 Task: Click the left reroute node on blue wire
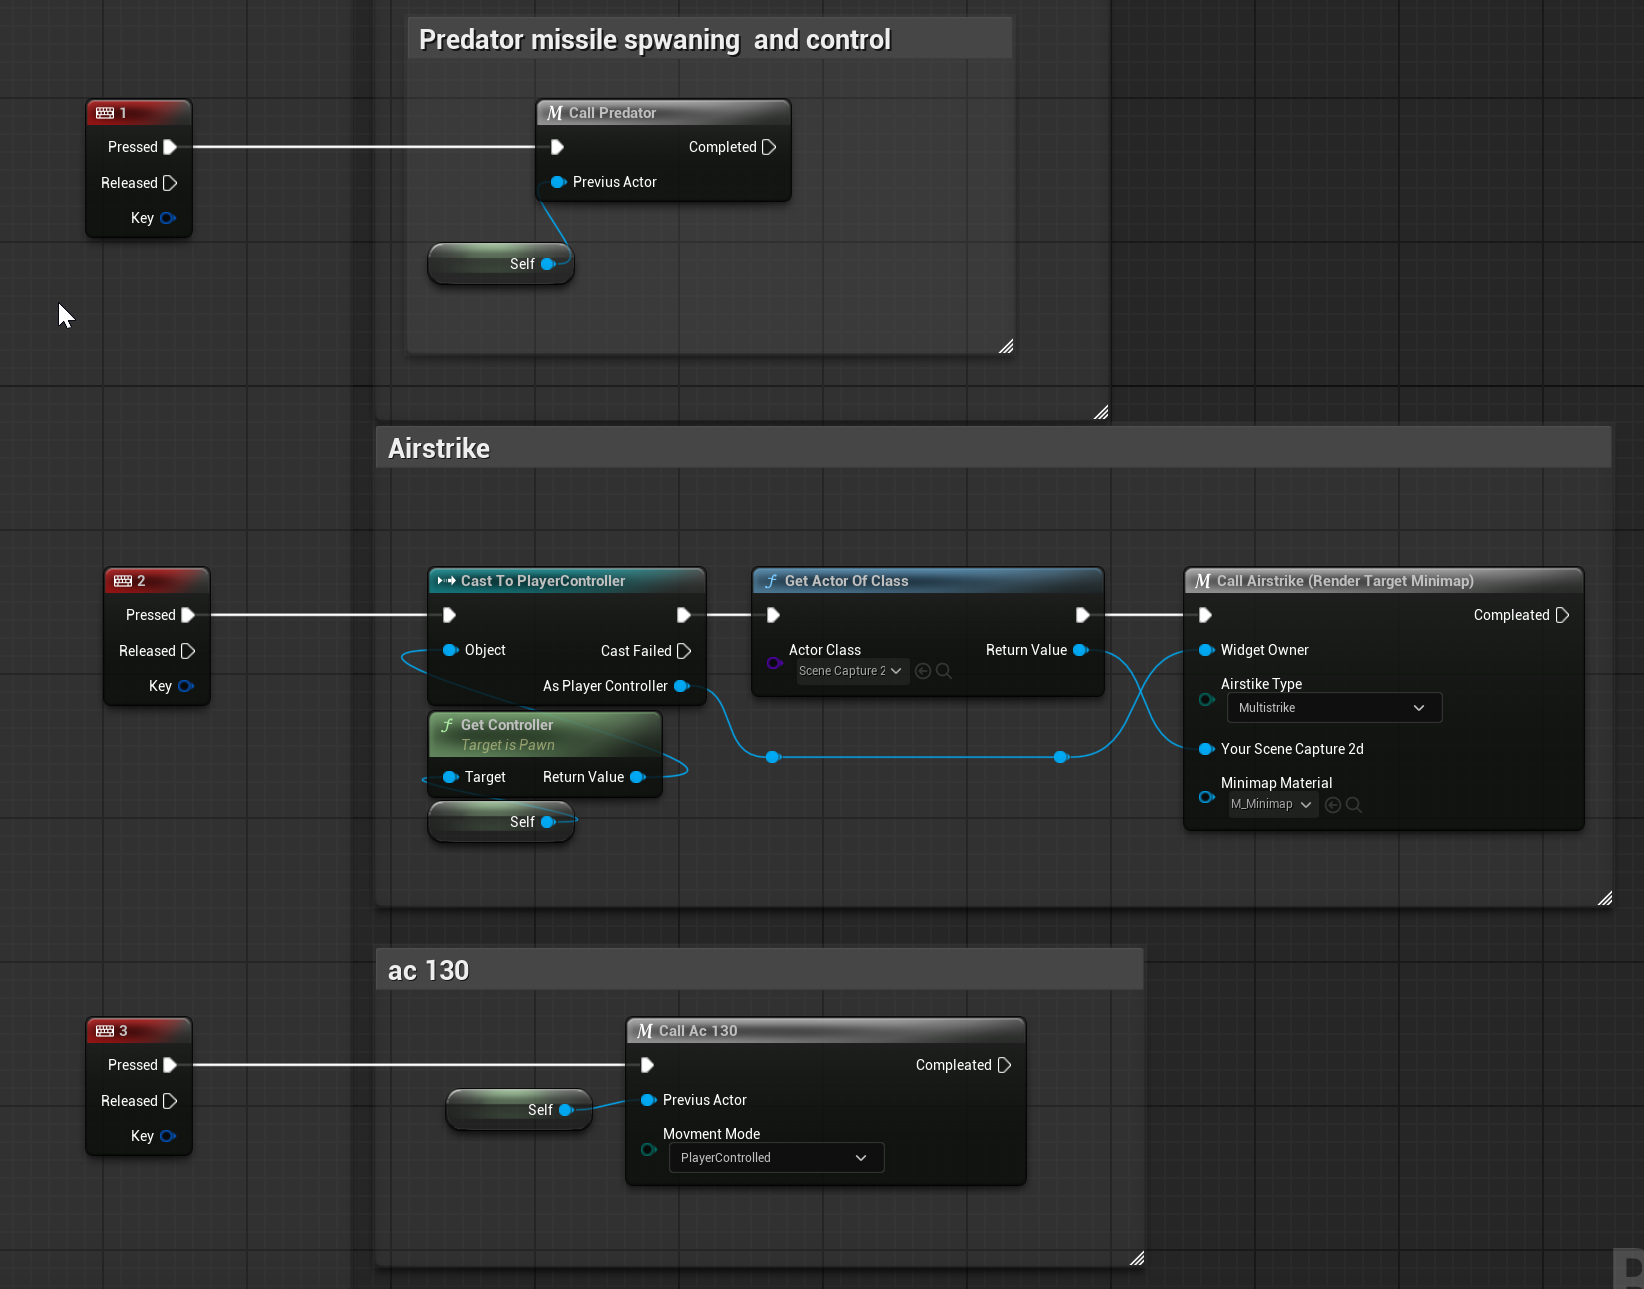[x=772, y=757]
